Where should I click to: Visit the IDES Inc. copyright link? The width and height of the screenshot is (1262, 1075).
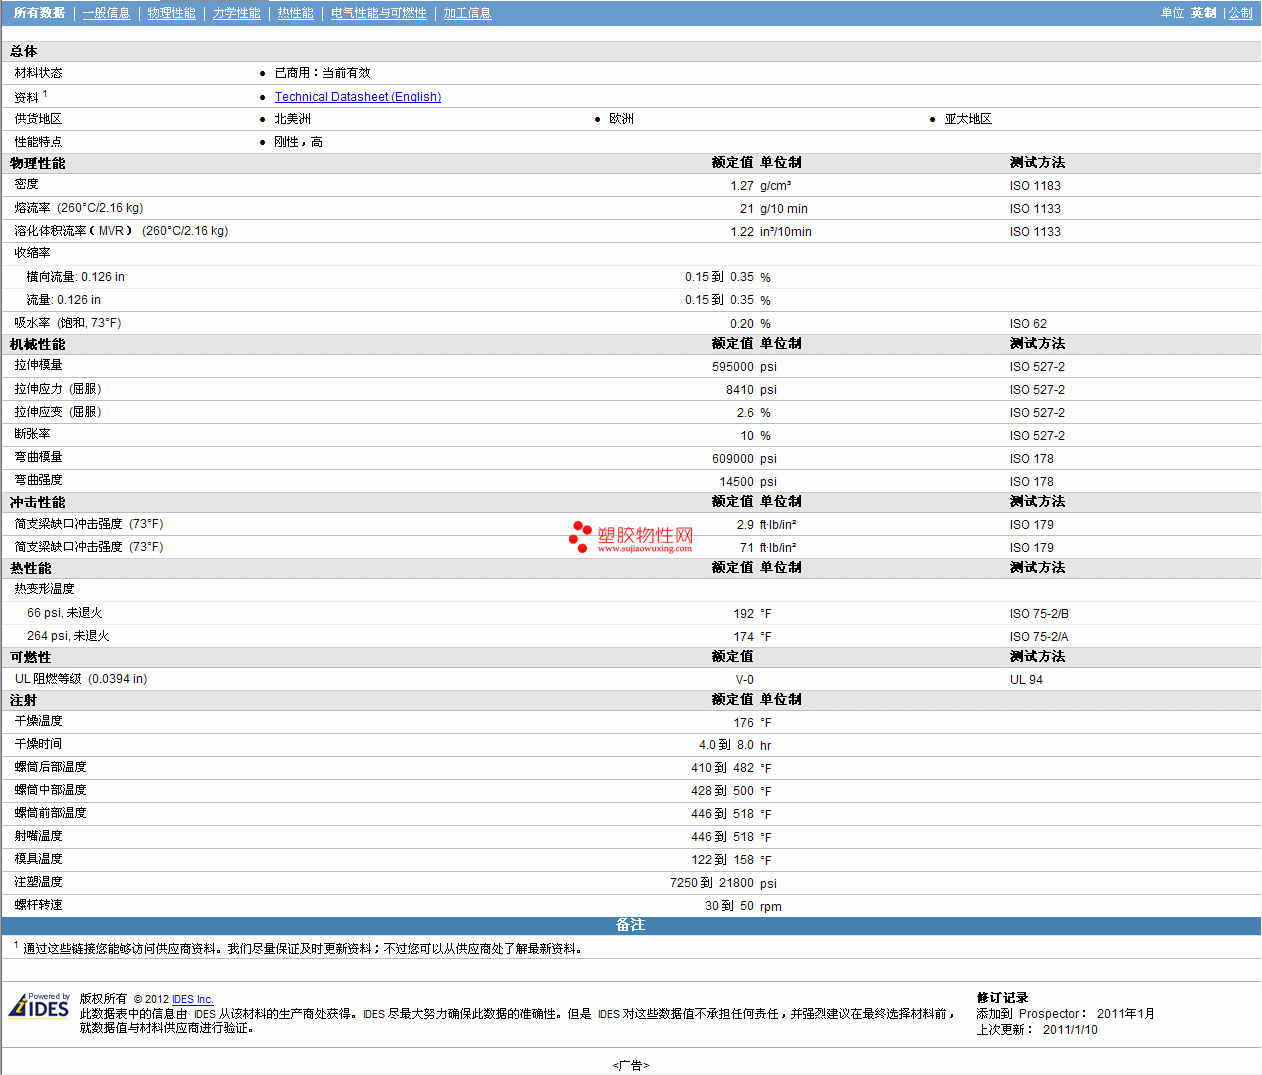coord(192,999)
